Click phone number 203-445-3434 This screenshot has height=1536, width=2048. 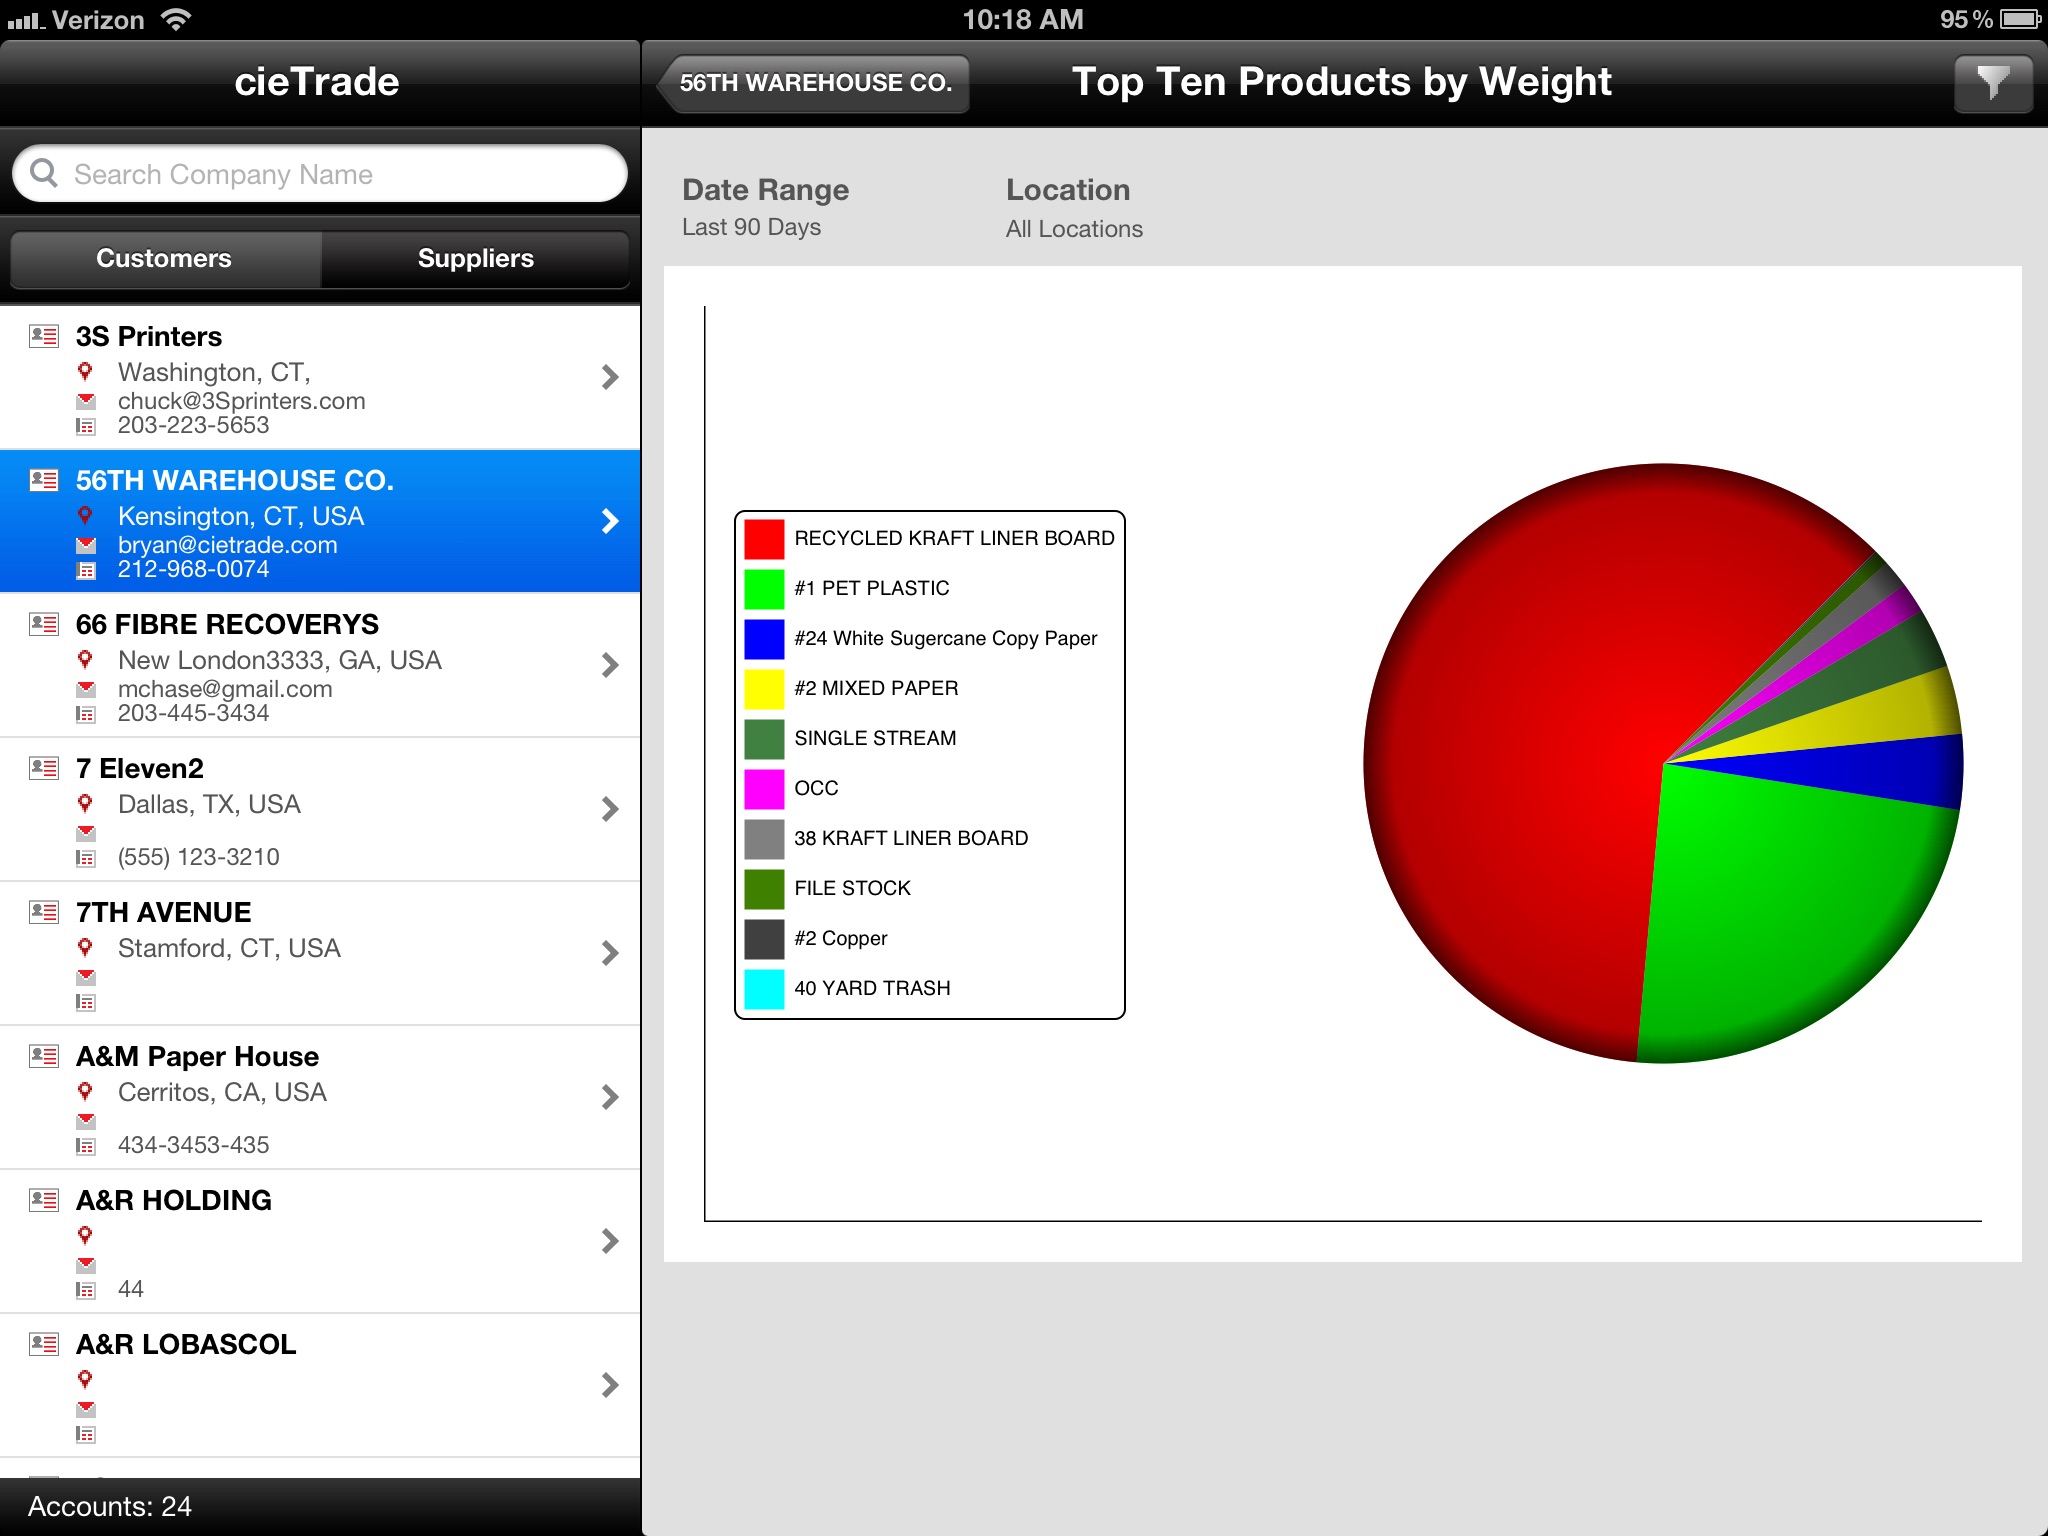[194, 713]
